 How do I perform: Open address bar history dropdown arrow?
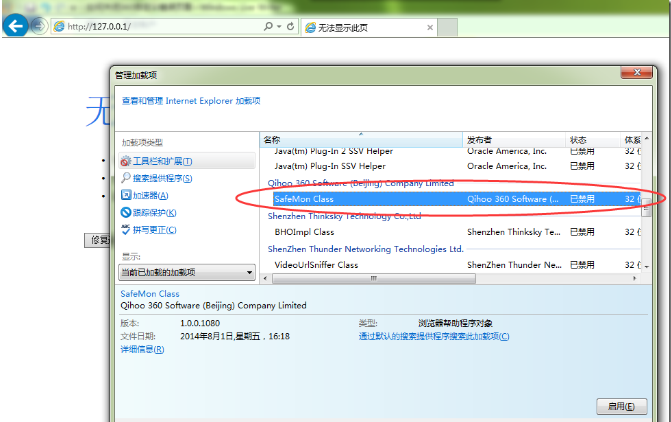(x=279, y=27)
